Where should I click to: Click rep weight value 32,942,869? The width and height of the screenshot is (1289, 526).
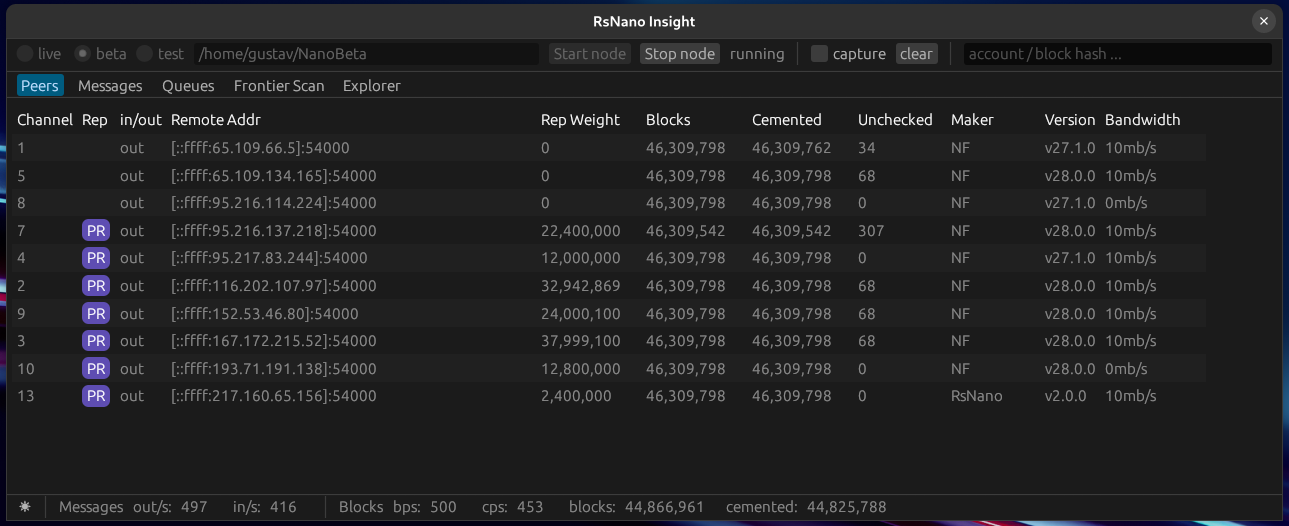[x=581, y=286]
